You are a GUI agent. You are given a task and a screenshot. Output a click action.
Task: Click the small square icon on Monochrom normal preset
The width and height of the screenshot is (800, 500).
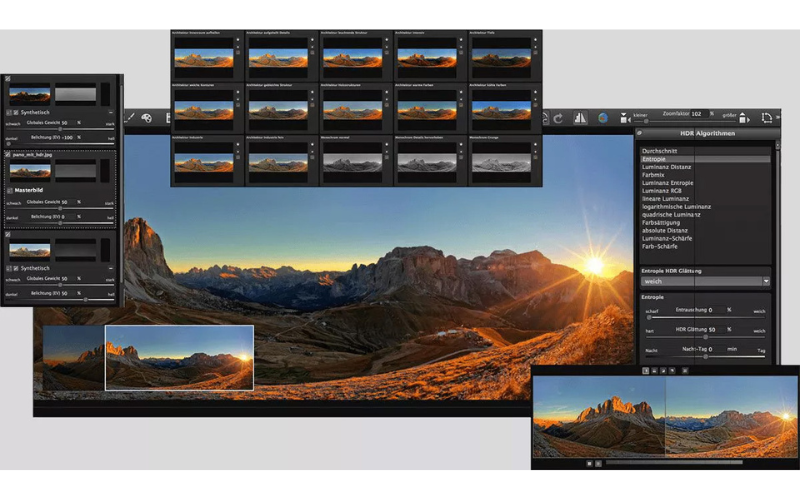pos(387,157)
